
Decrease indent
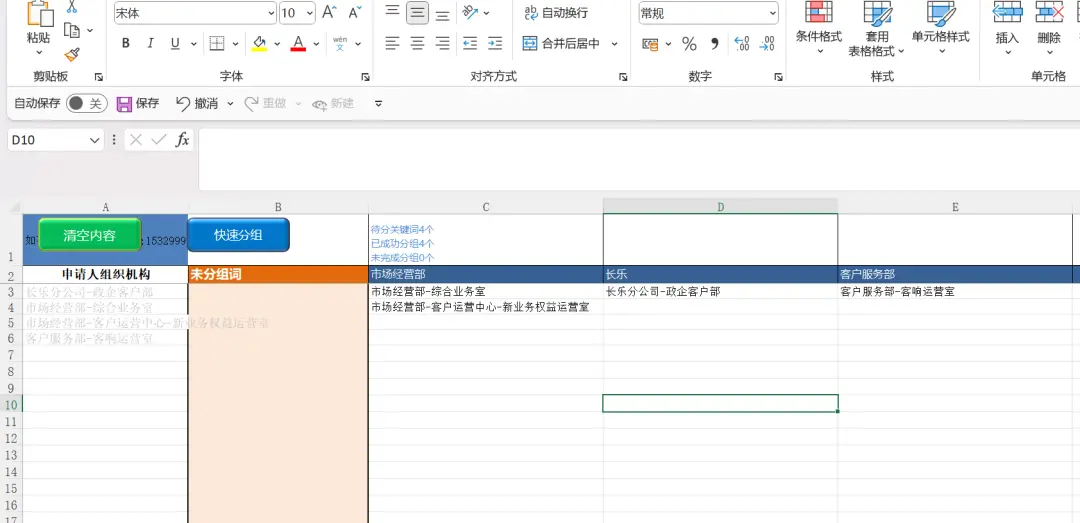[470, 43]
